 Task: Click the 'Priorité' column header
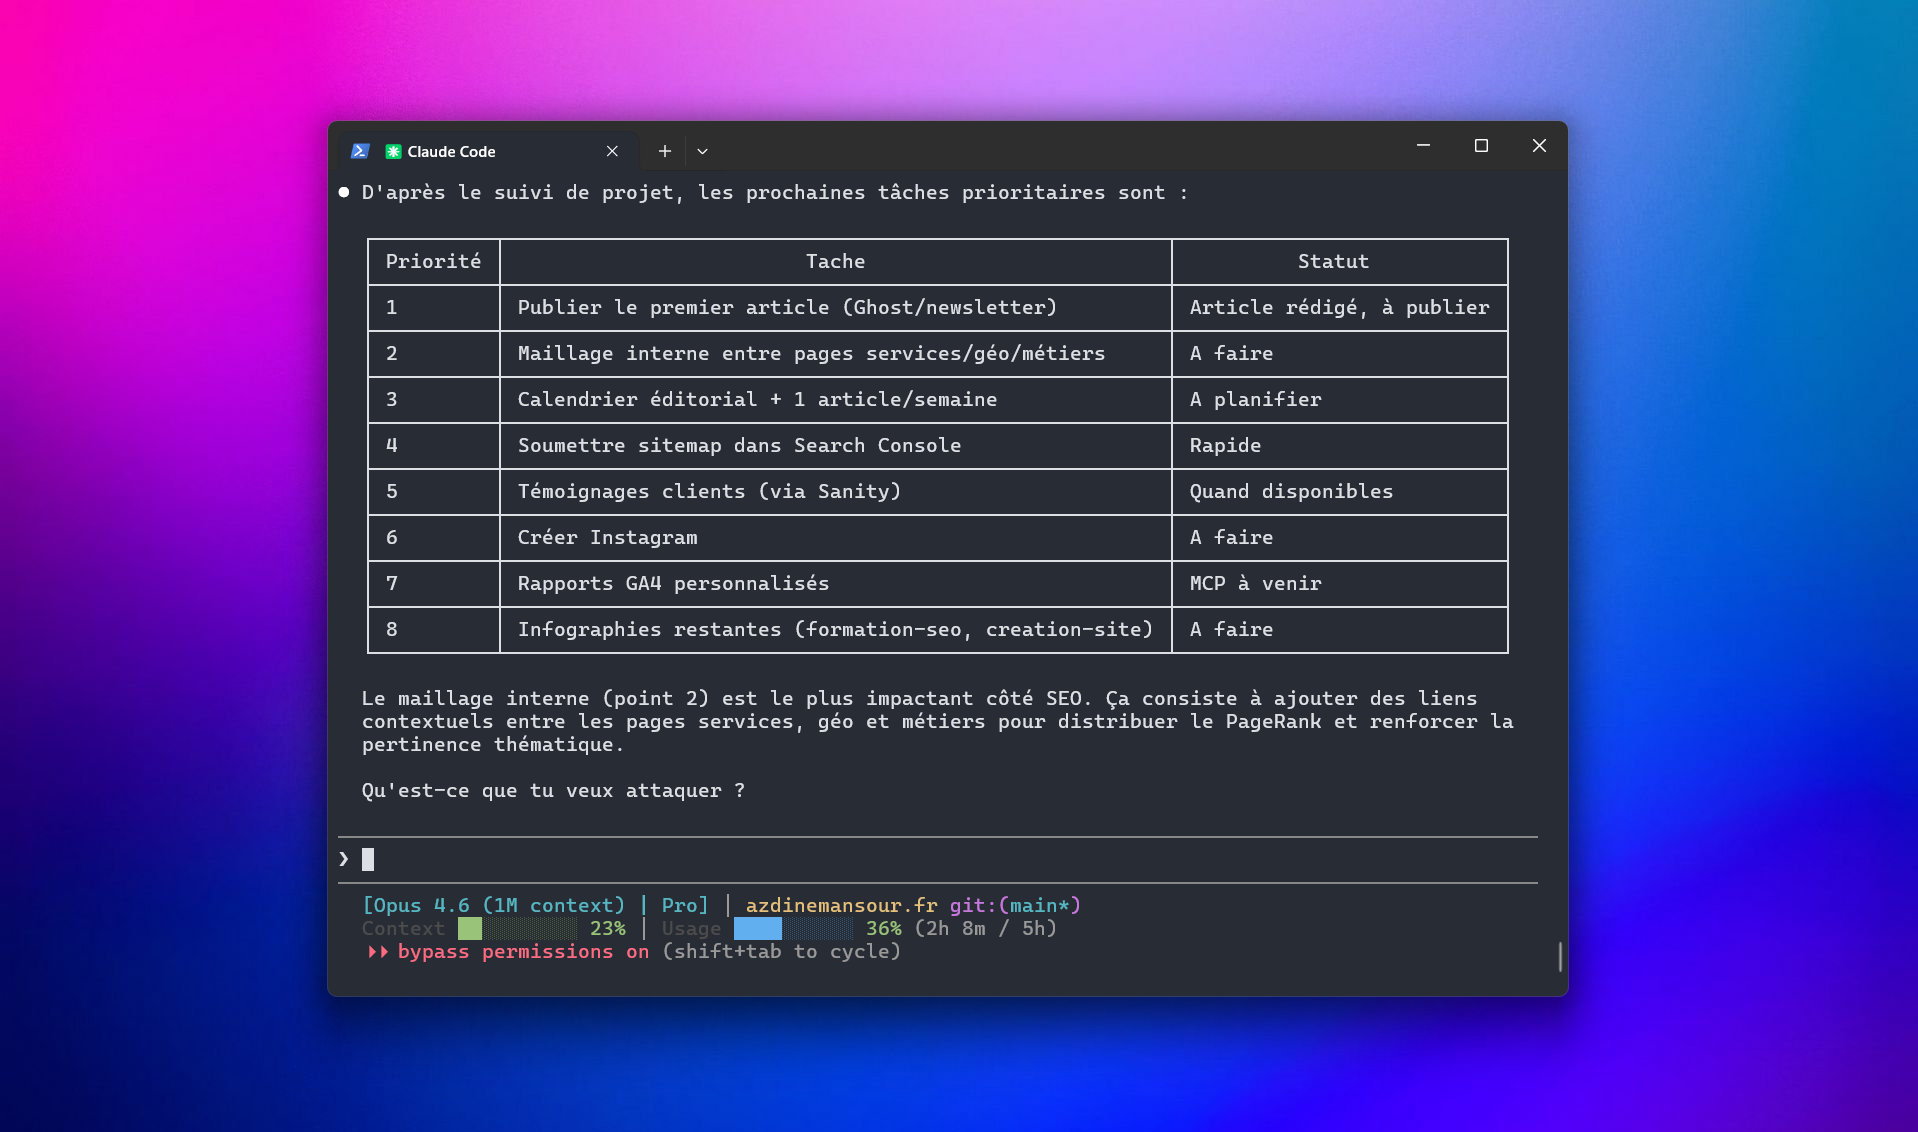click(433, 261)
